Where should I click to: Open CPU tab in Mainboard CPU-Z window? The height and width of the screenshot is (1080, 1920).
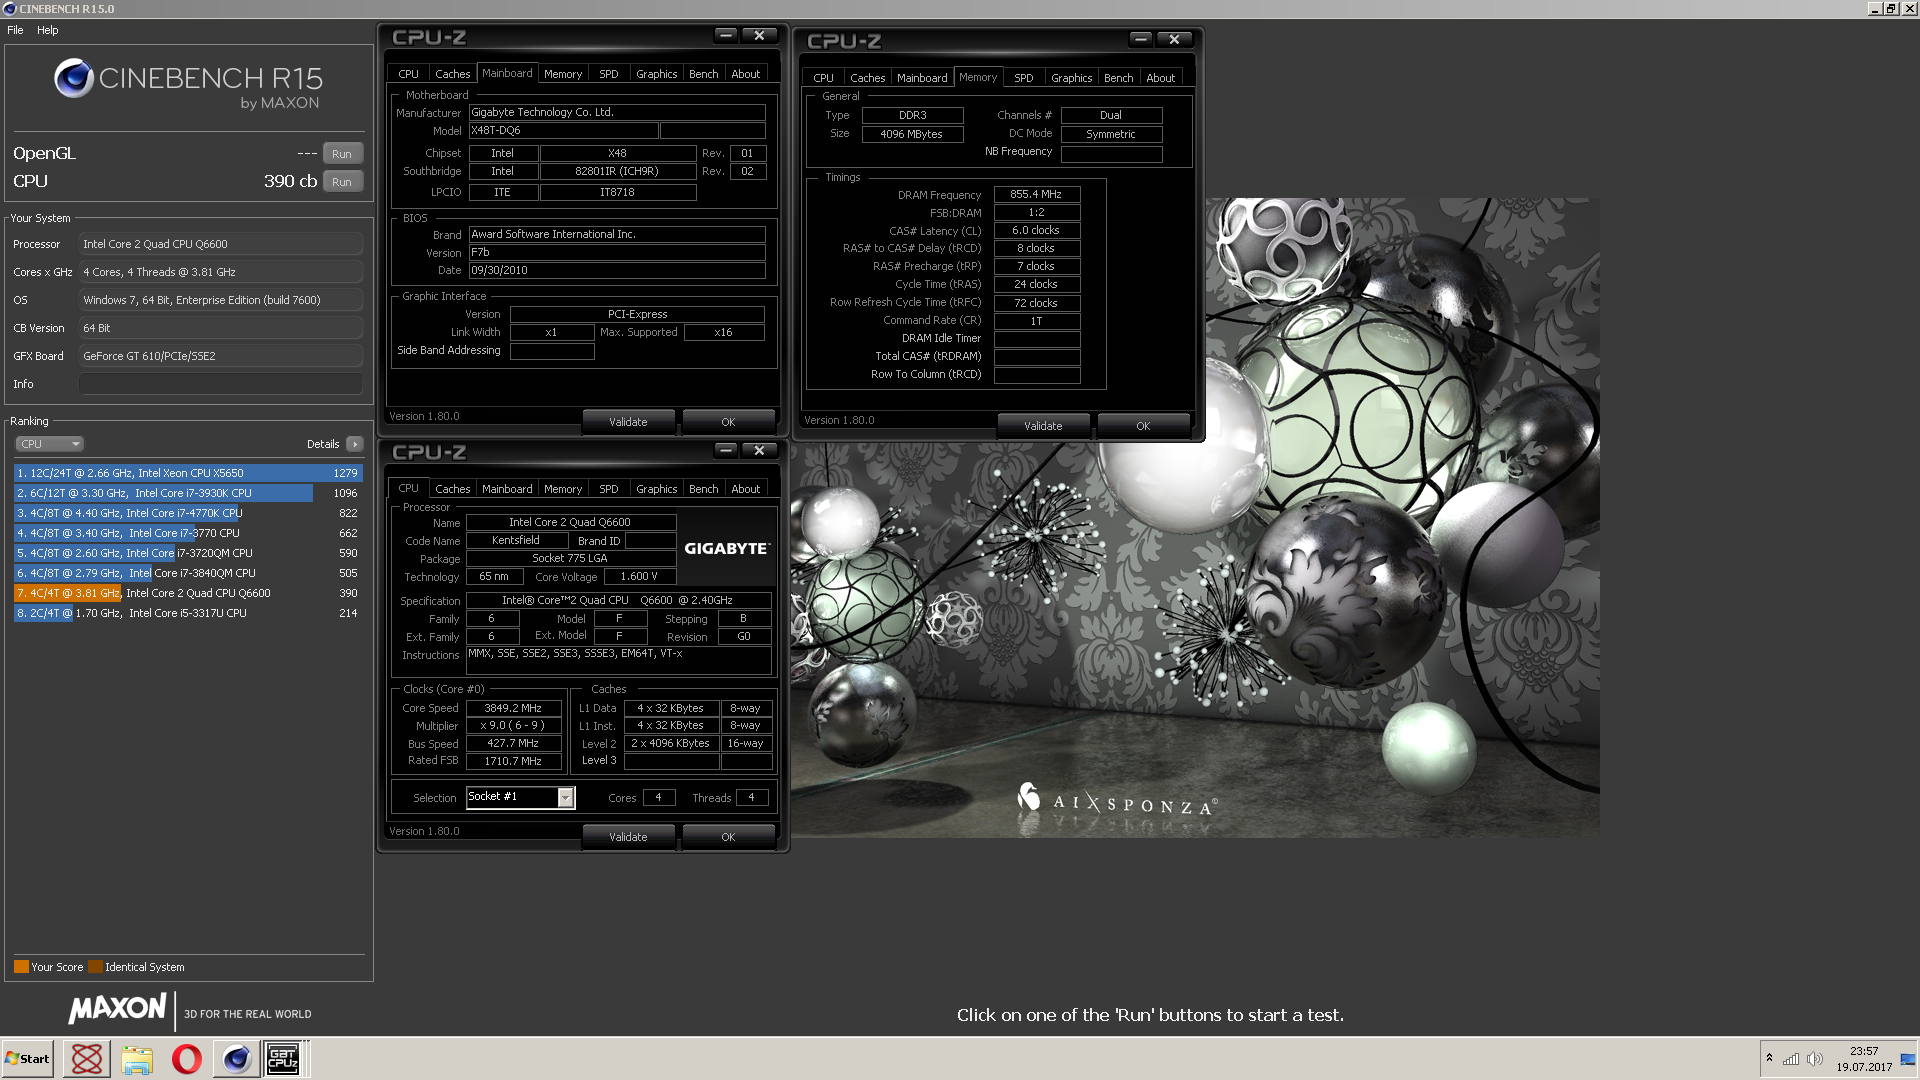408,74
